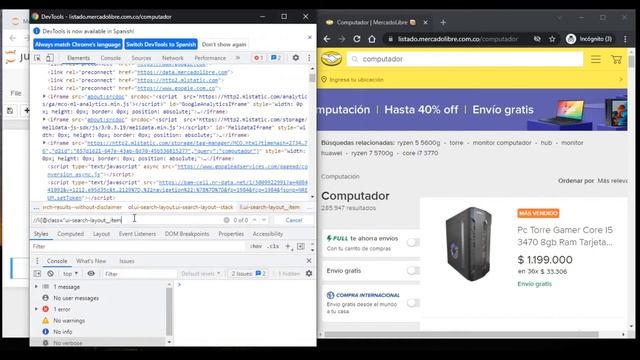Viewport: 640px width, 360px height.
Task: Open the Accessibility tab
Action: tap(268, 234)
